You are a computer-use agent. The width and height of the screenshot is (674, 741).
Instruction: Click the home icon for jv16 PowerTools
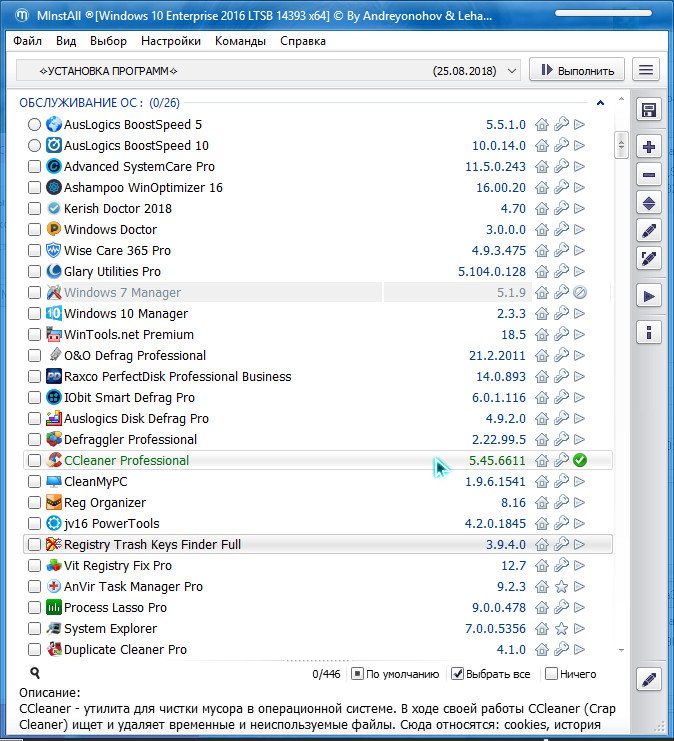pyautogui.click(x=542, y=524)
